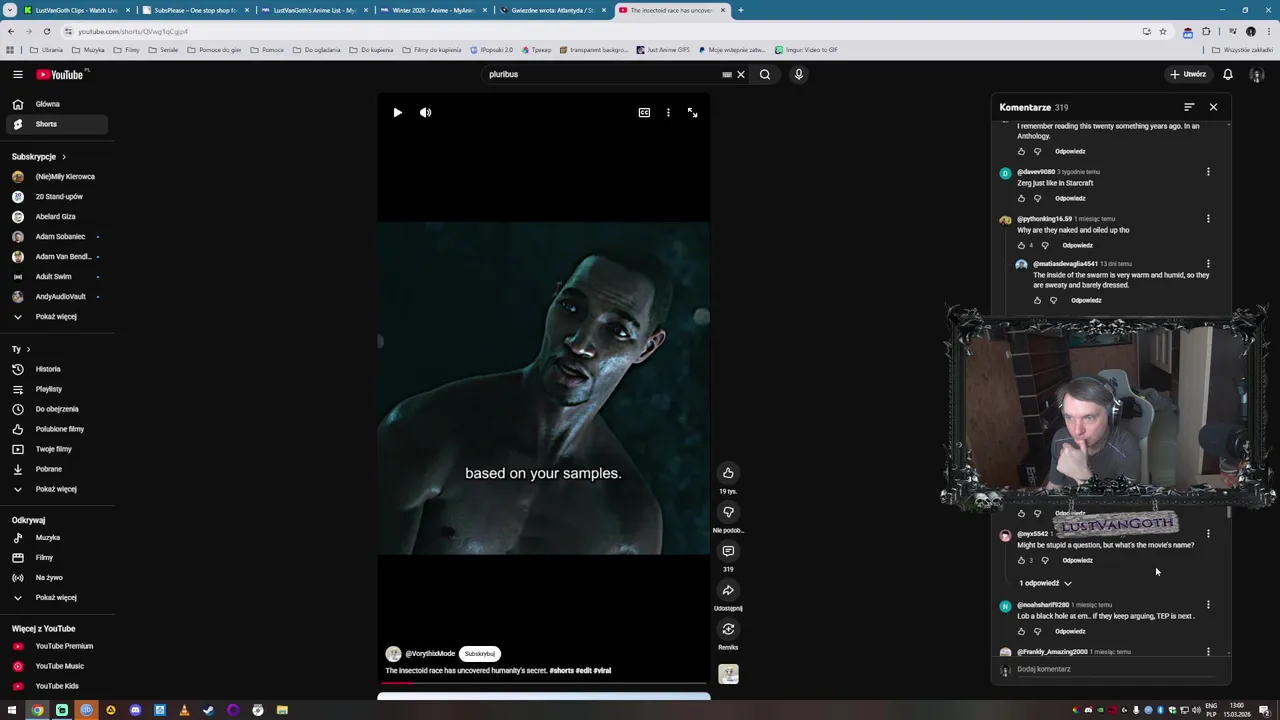Open Muzyka under Odkrywaj
The height and width of the screenshot is (720, 1280).
point(56,537)
